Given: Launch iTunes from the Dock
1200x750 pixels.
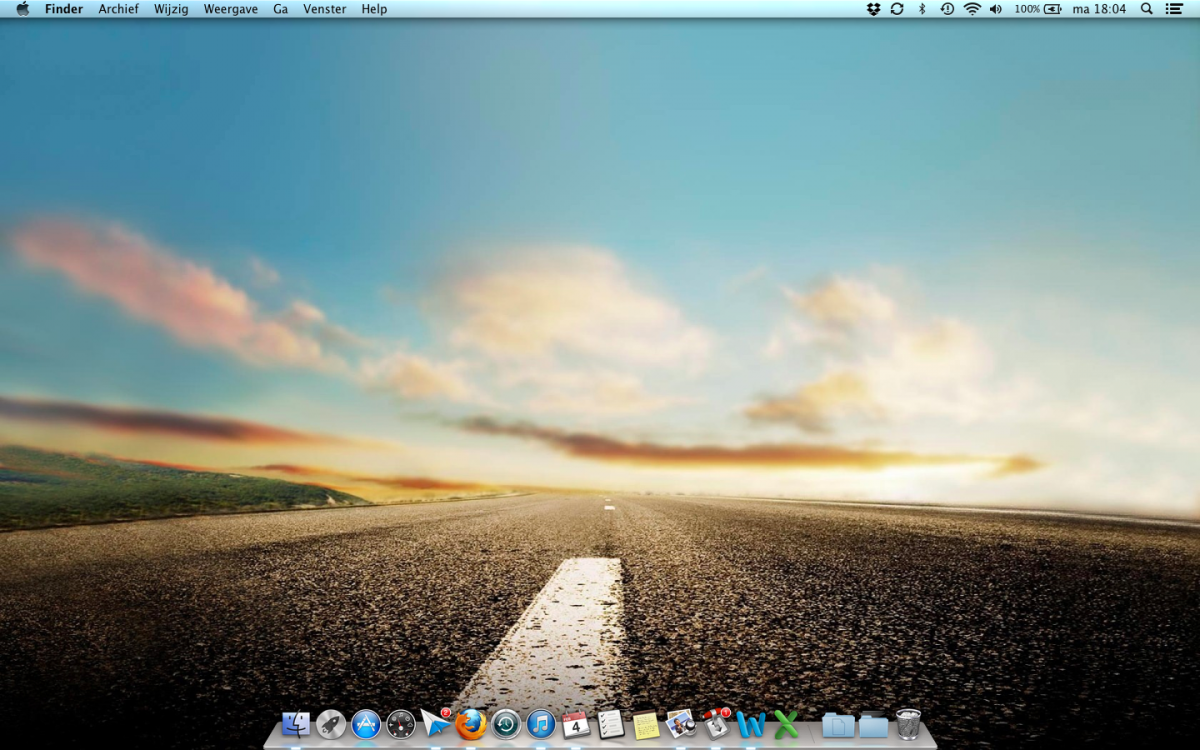Looking at the screenshot, I should coord(541,723).
